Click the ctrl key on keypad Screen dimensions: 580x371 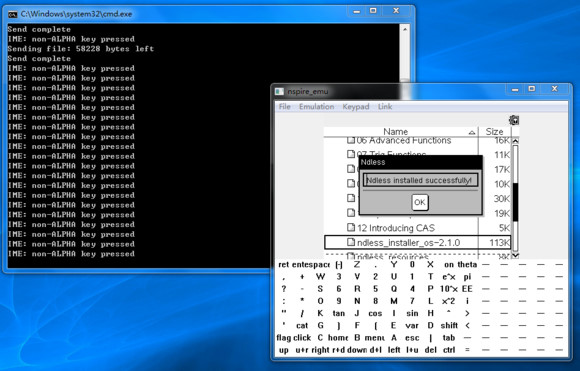click(449, 350)
